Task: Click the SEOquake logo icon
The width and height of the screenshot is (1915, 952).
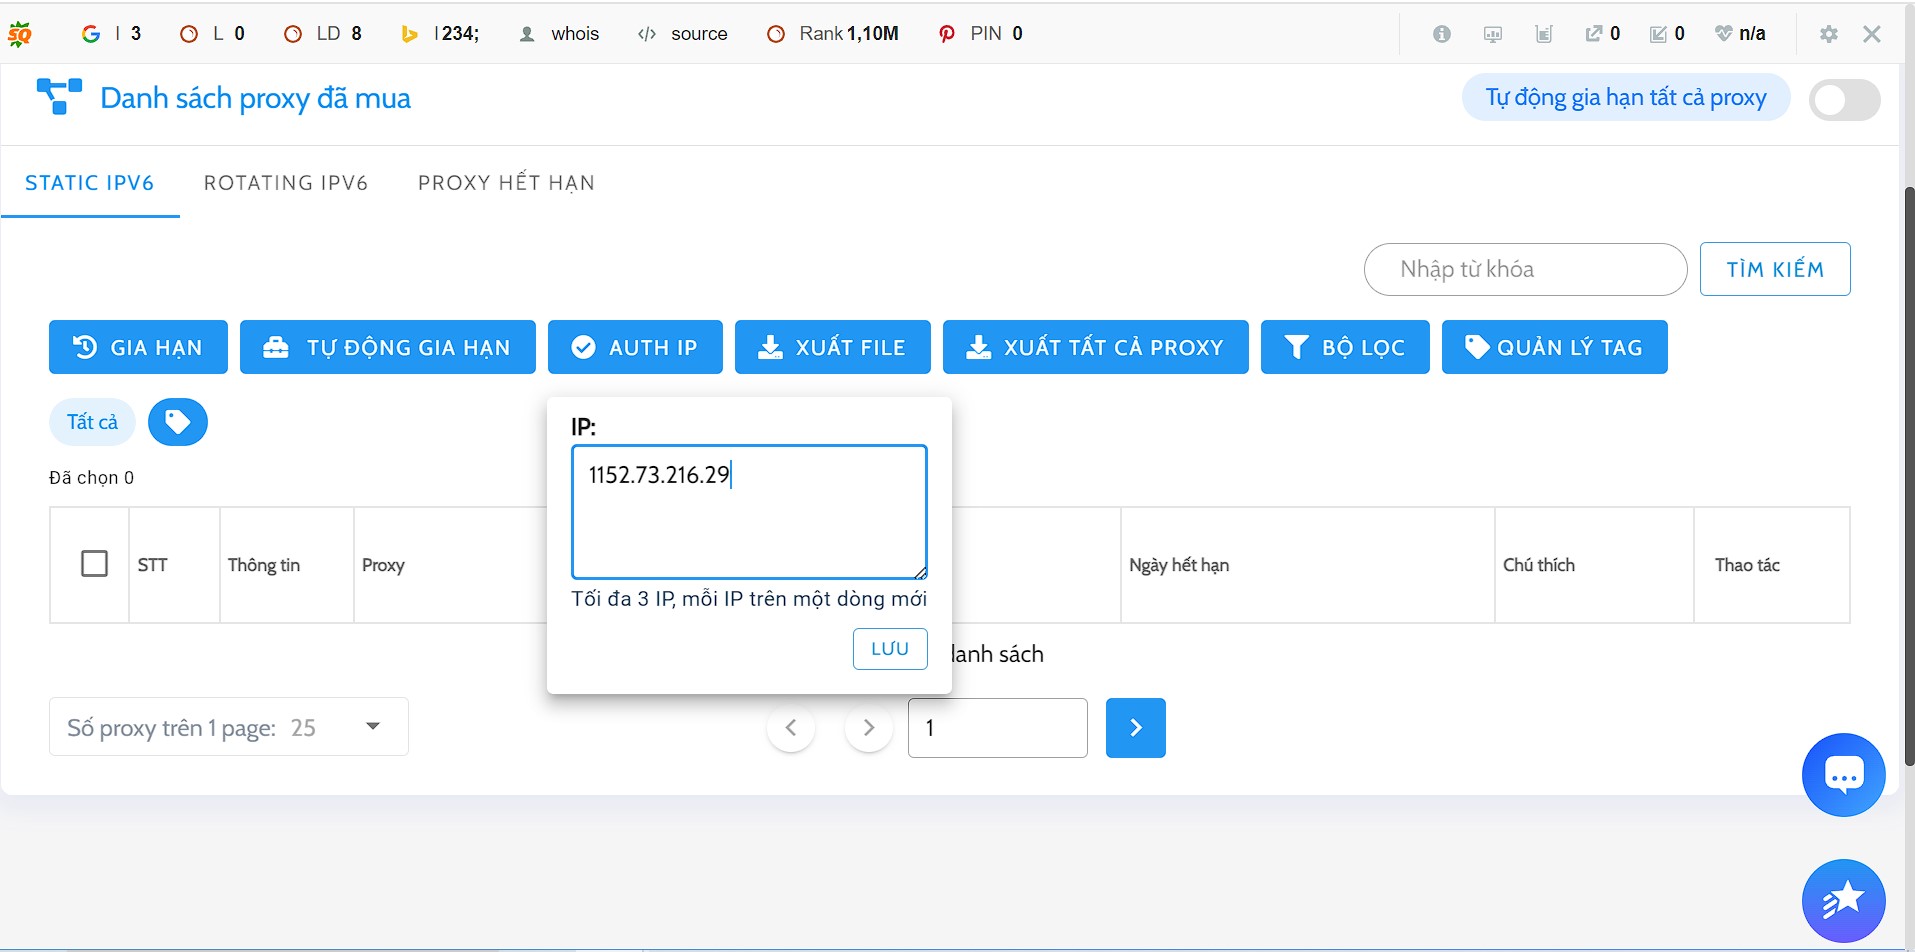Action: click(x=20, y=34)
